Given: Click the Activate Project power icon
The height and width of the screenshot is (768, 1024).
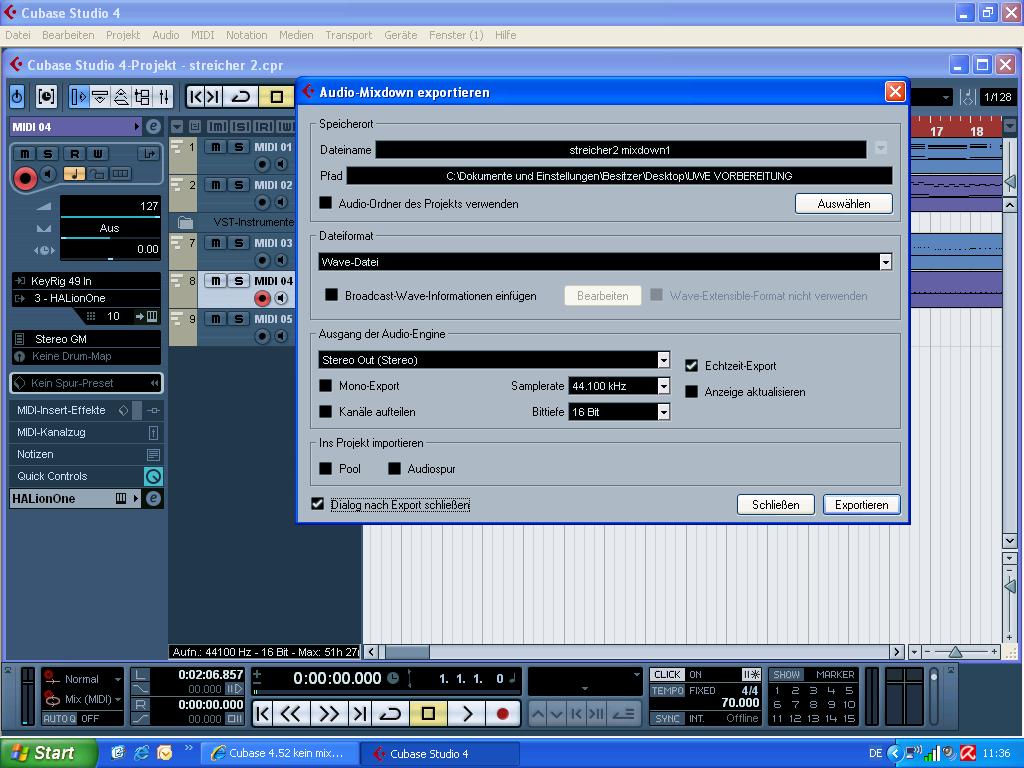Looking at the screenshot, I should (17, 97).
